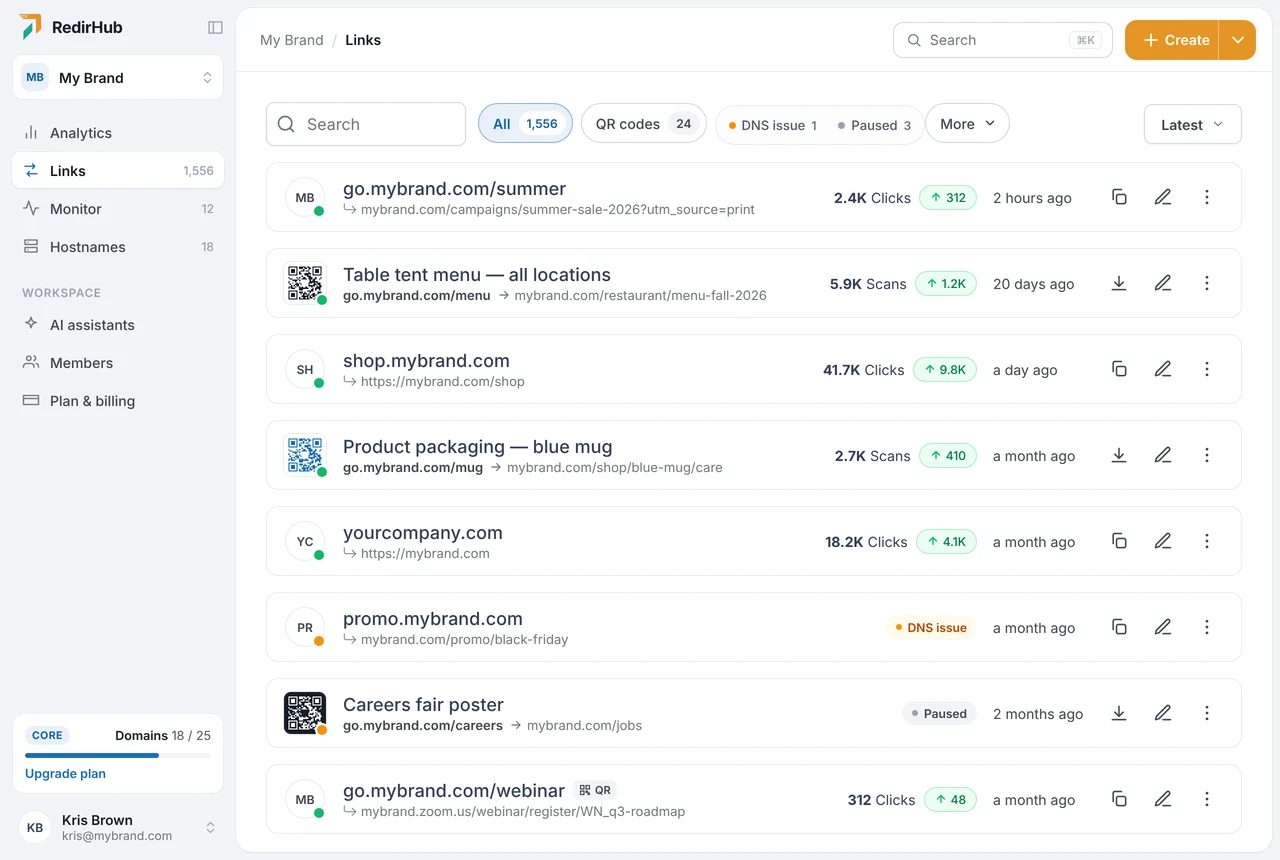Open the My Brand workspace switcher

tap(118, 77)
